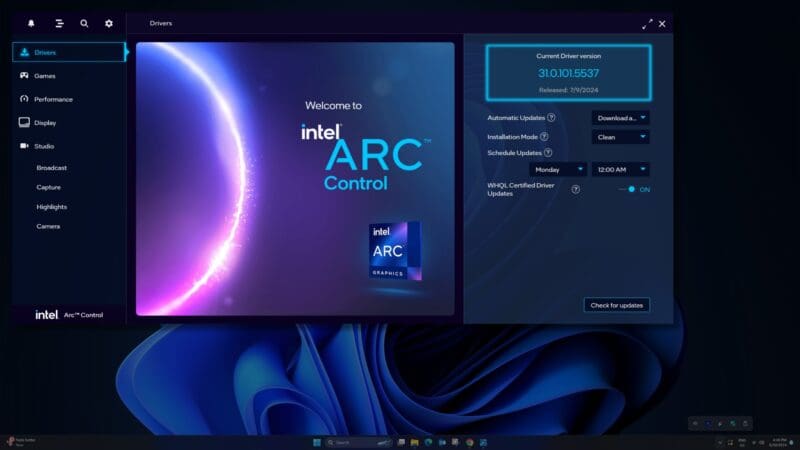Show help for Automatic Updates

(x=551, y=117)
